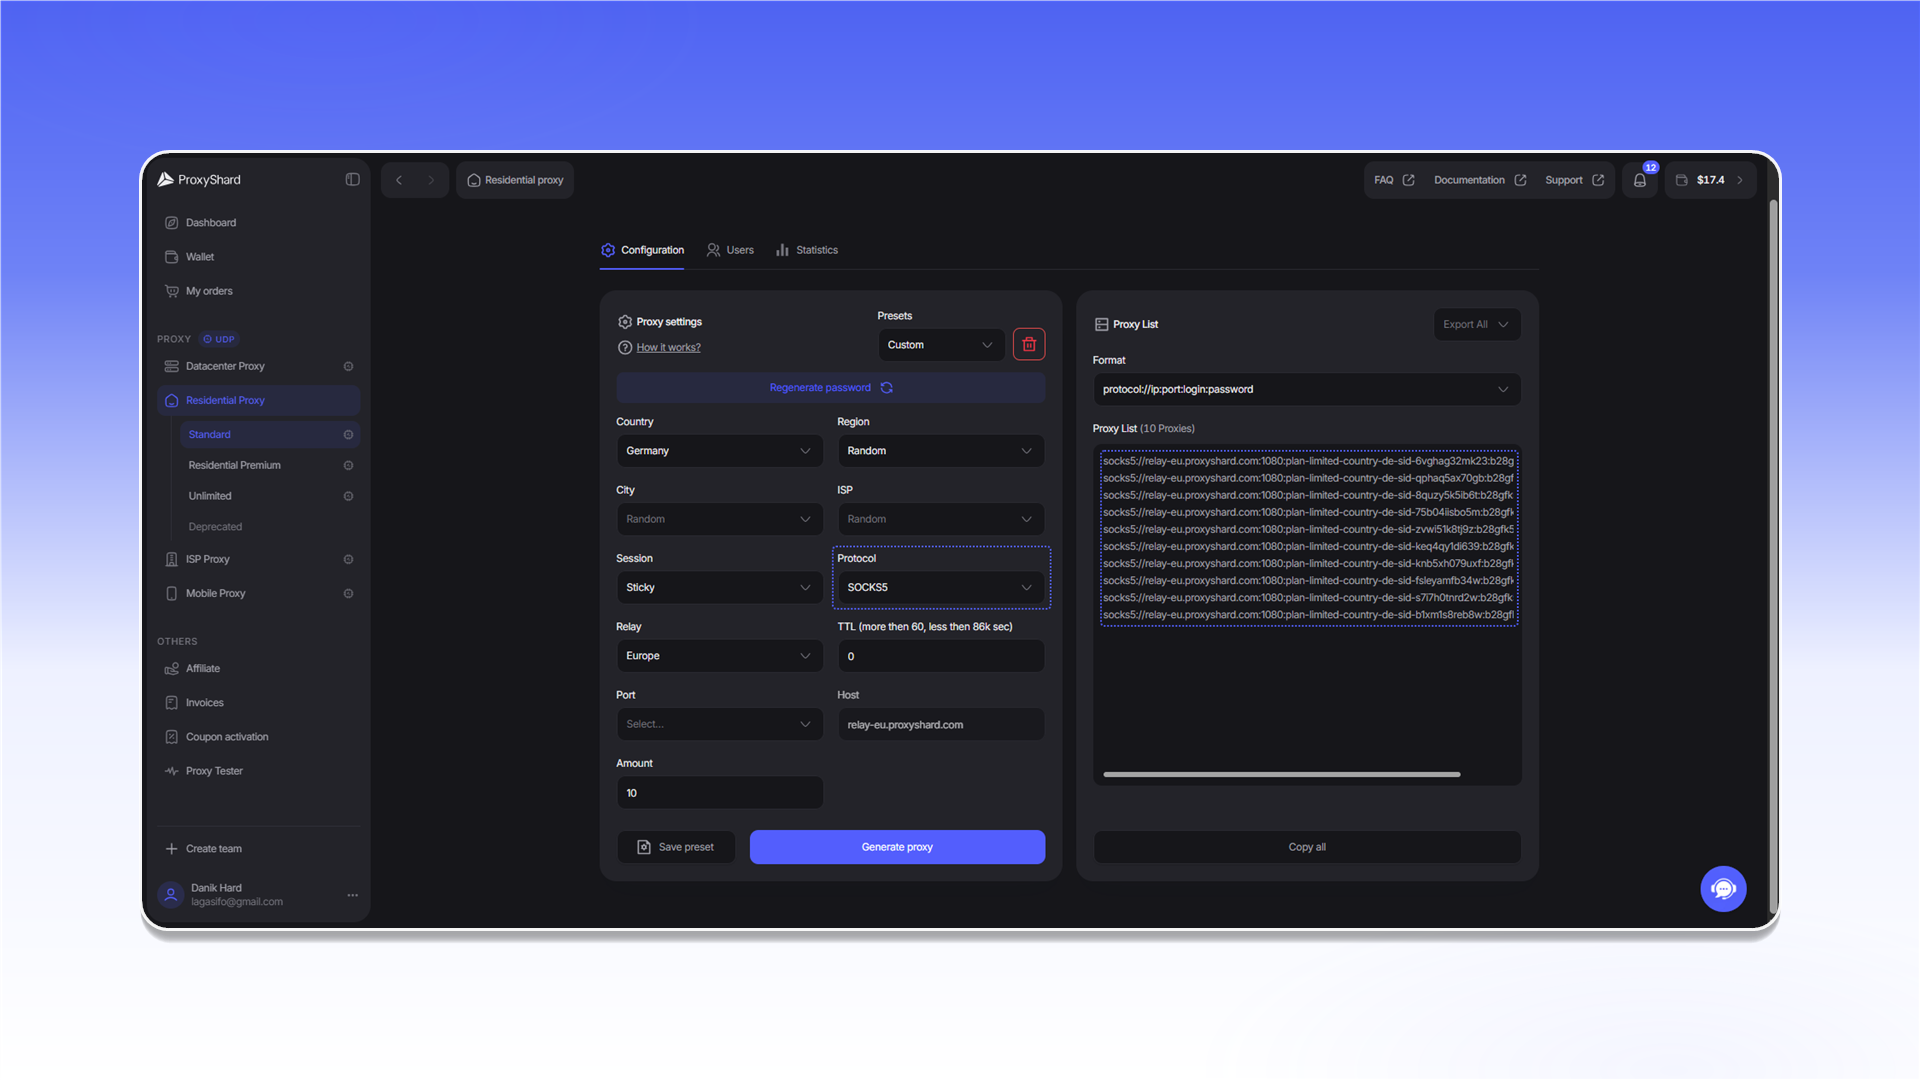Open the Protocol dropdown showing SOCKS5
Screen dimensions: 1920x1080
pos(940,587)
